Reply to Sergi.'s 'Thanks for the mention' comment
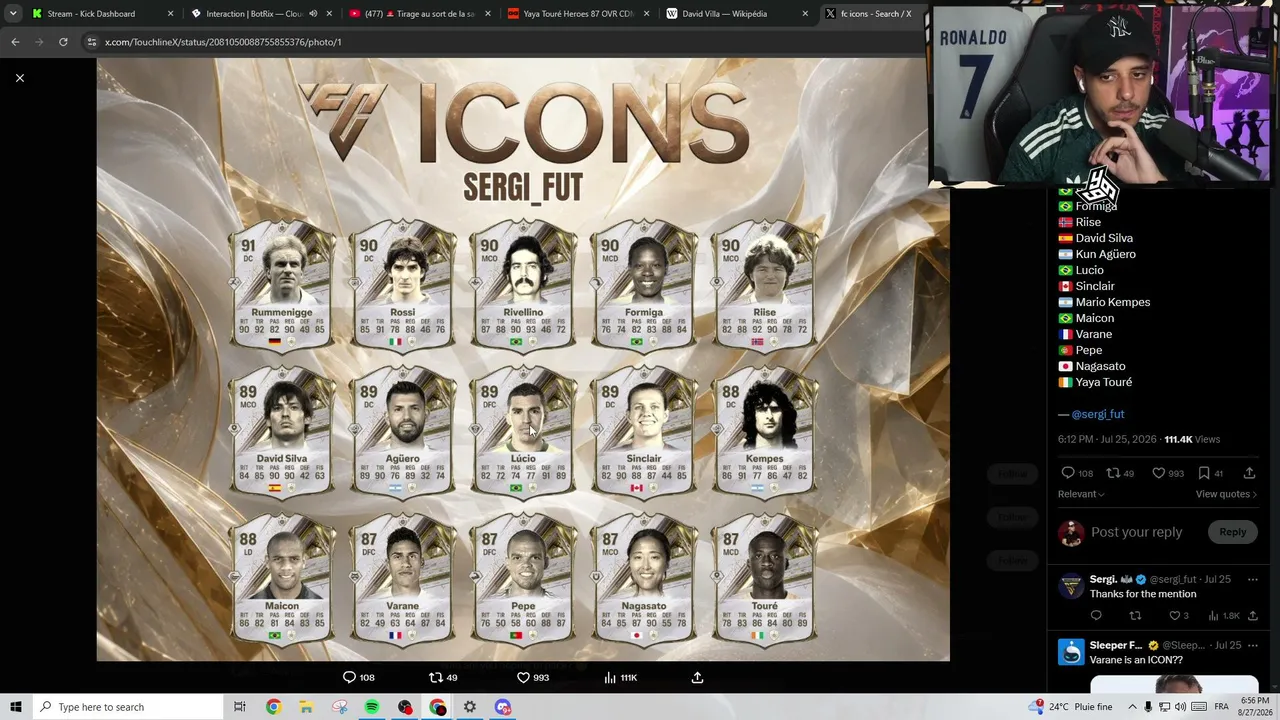 point(1096,616)
